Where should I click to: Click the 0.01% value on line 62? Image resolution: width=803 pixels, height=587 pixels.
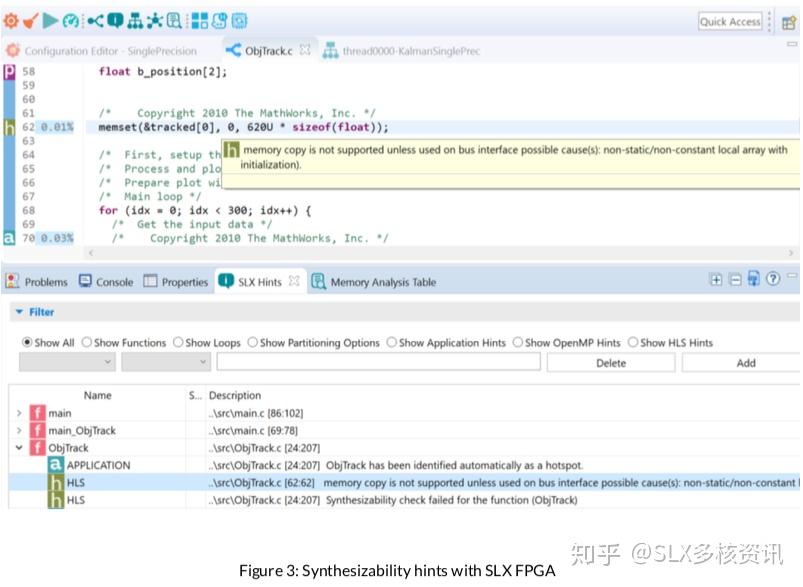pos(57,127)
